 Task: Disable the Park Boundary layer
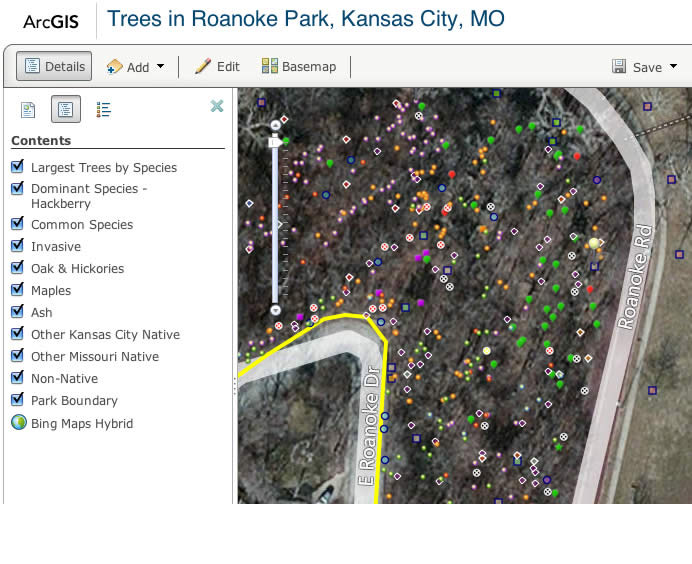(17, 400)
